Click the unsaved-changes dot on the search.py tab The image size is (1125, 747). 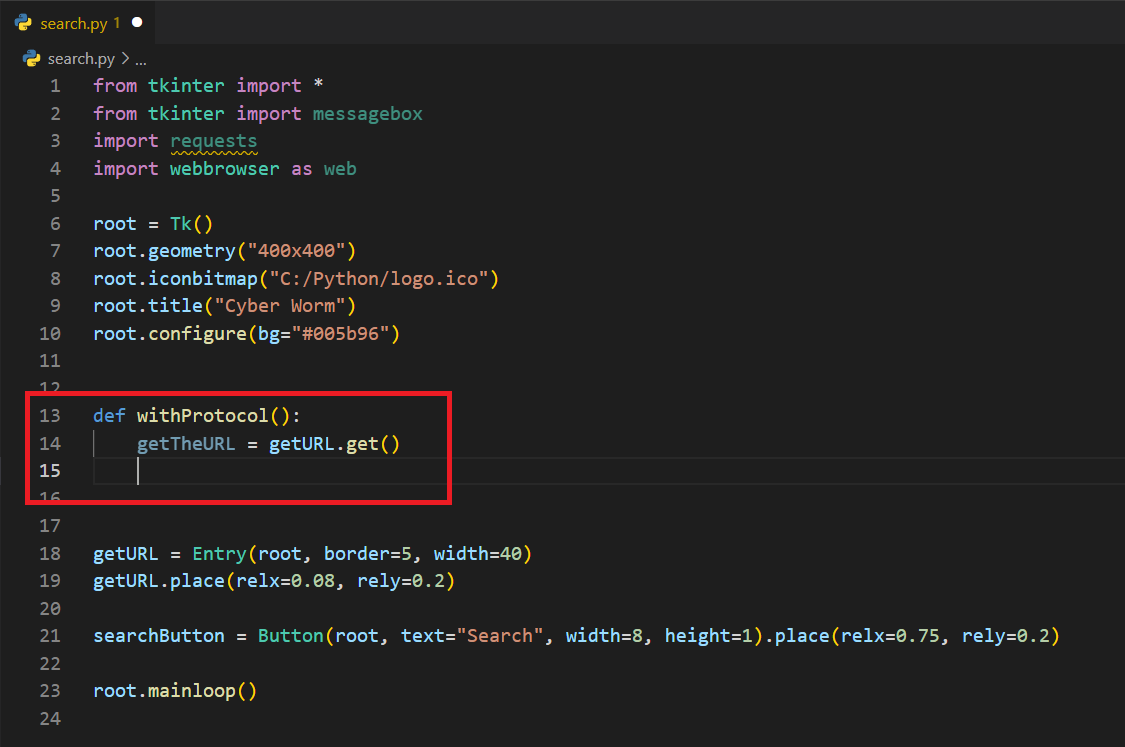pyautogui.click(x=137, y=22)
